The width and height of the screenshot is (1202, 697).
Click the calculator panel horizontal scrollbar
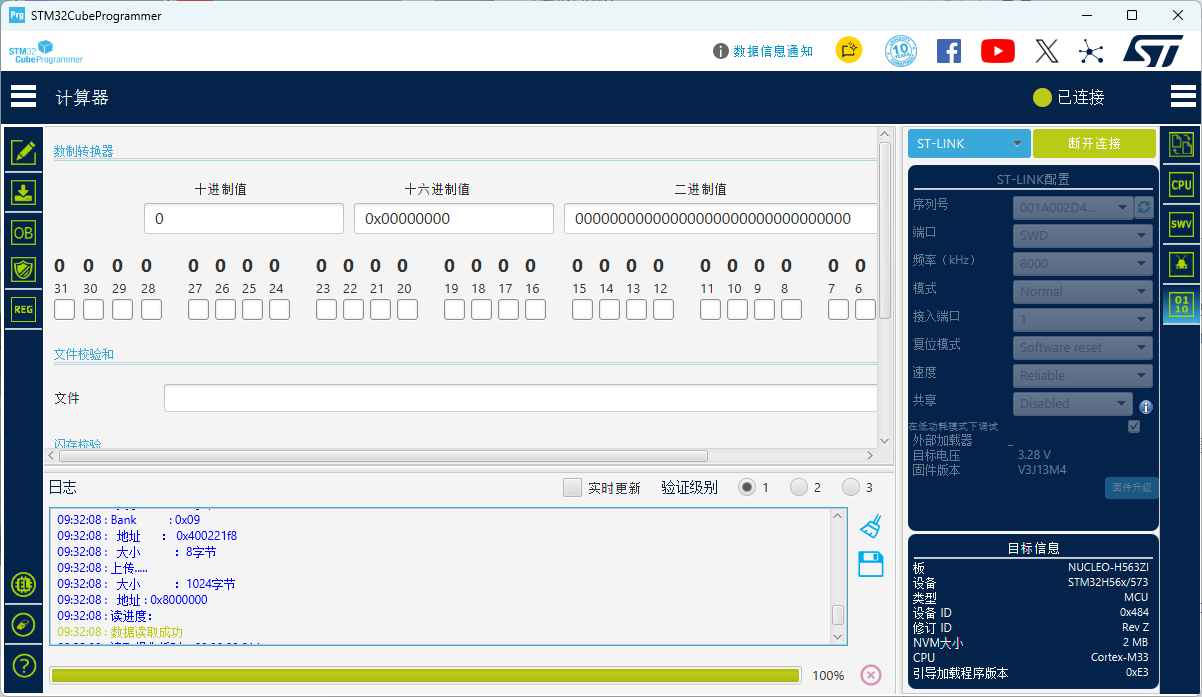383,456
